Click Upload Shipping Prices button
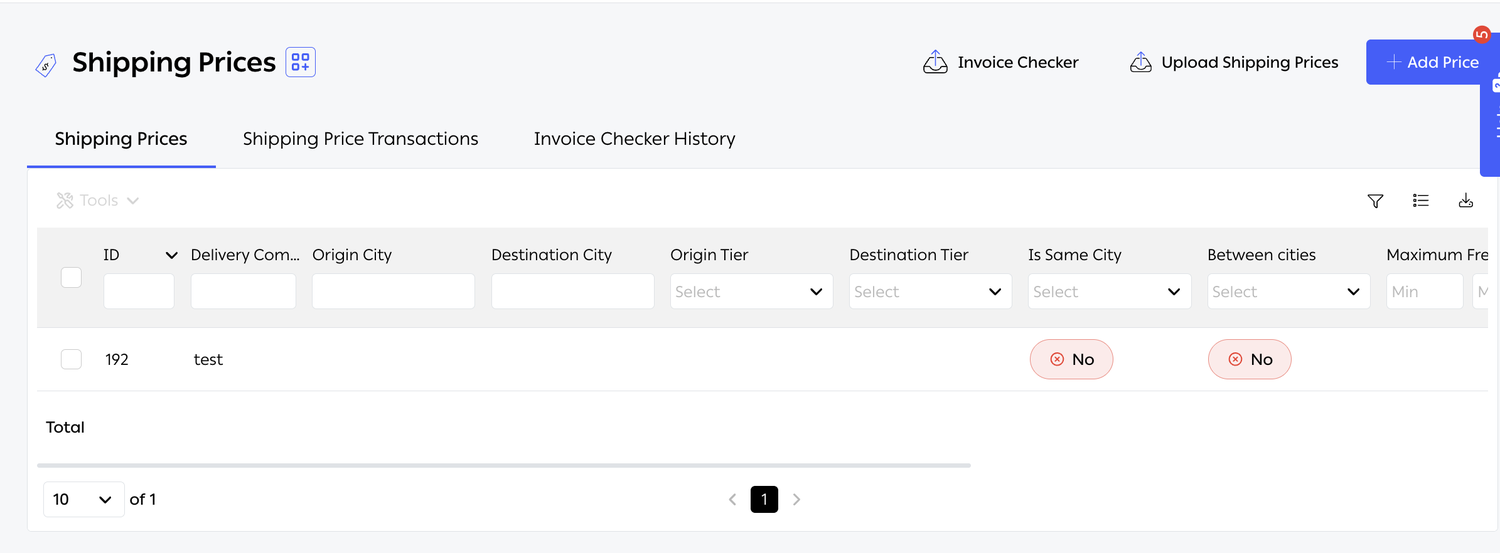Viewport: 1500px width, 553px height. click(1234, 62)
